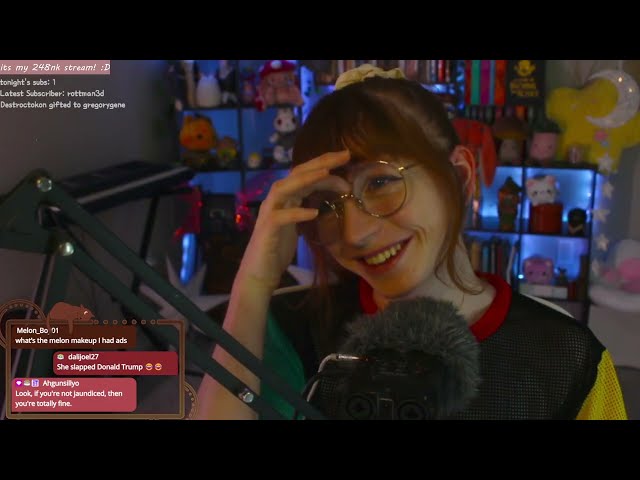Image resolution: width=640 pixels, height=480 pixels.
Task: Click "Latest Subscriber: rottman3d" text
Action: coord(52,93)
